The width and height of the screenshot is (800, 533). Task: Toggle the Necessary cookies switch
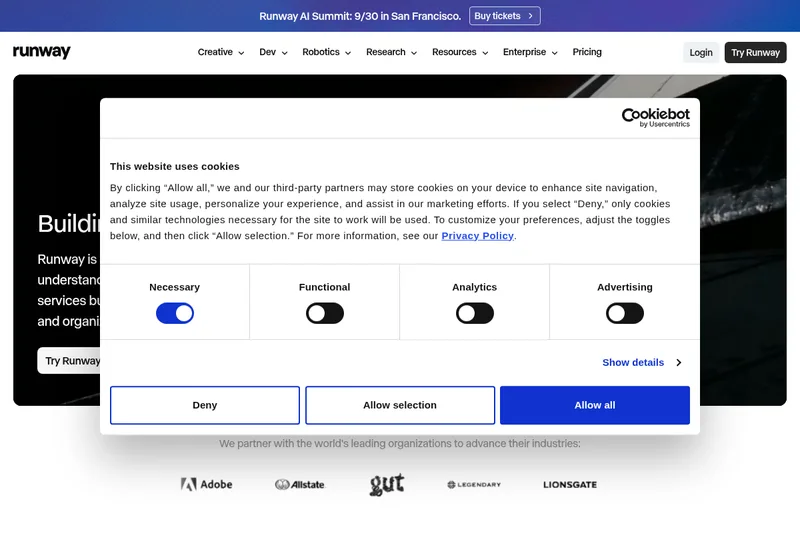pyautogui.click(x=174, y=313)
